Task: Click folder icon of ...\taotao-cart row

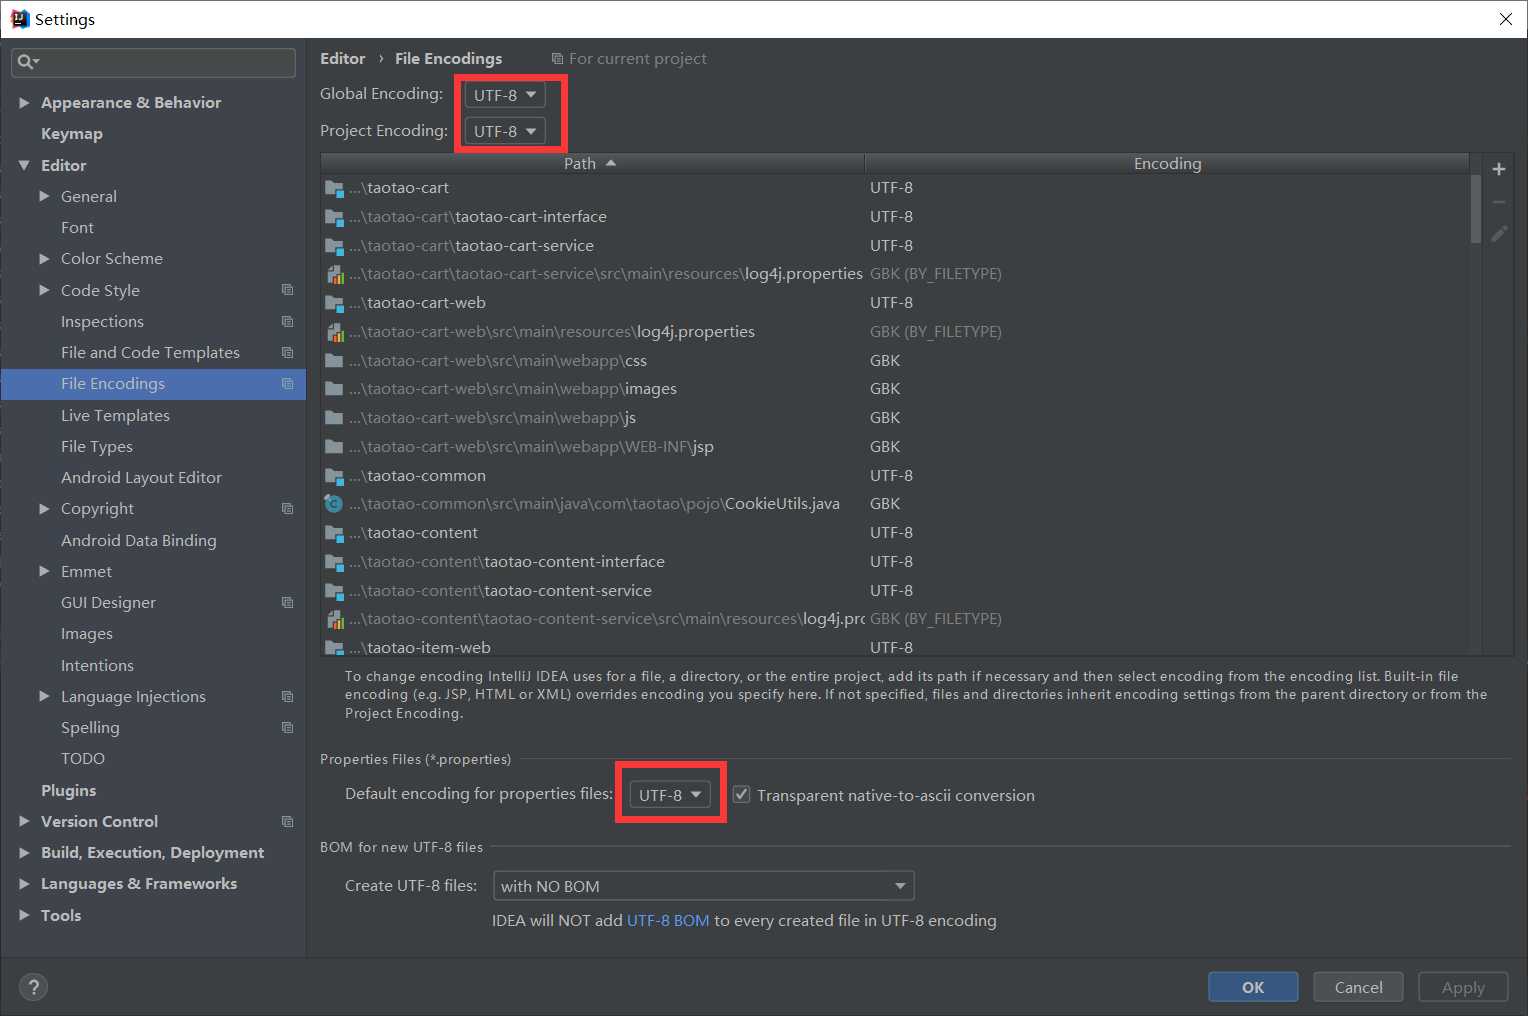Action: coord(334,188)
